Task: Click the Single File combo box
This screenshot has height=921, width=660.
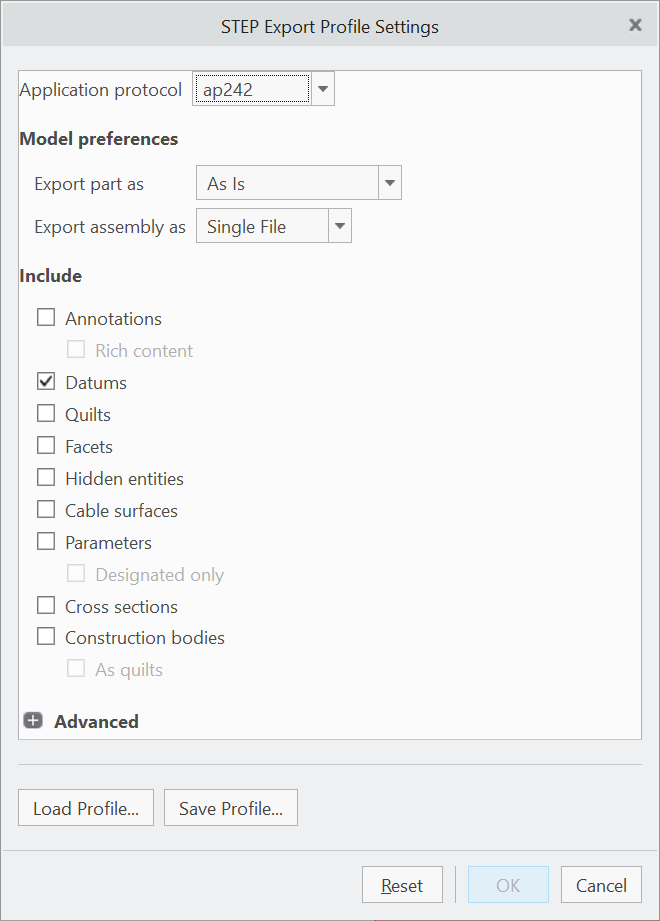Action: [262, 226]
